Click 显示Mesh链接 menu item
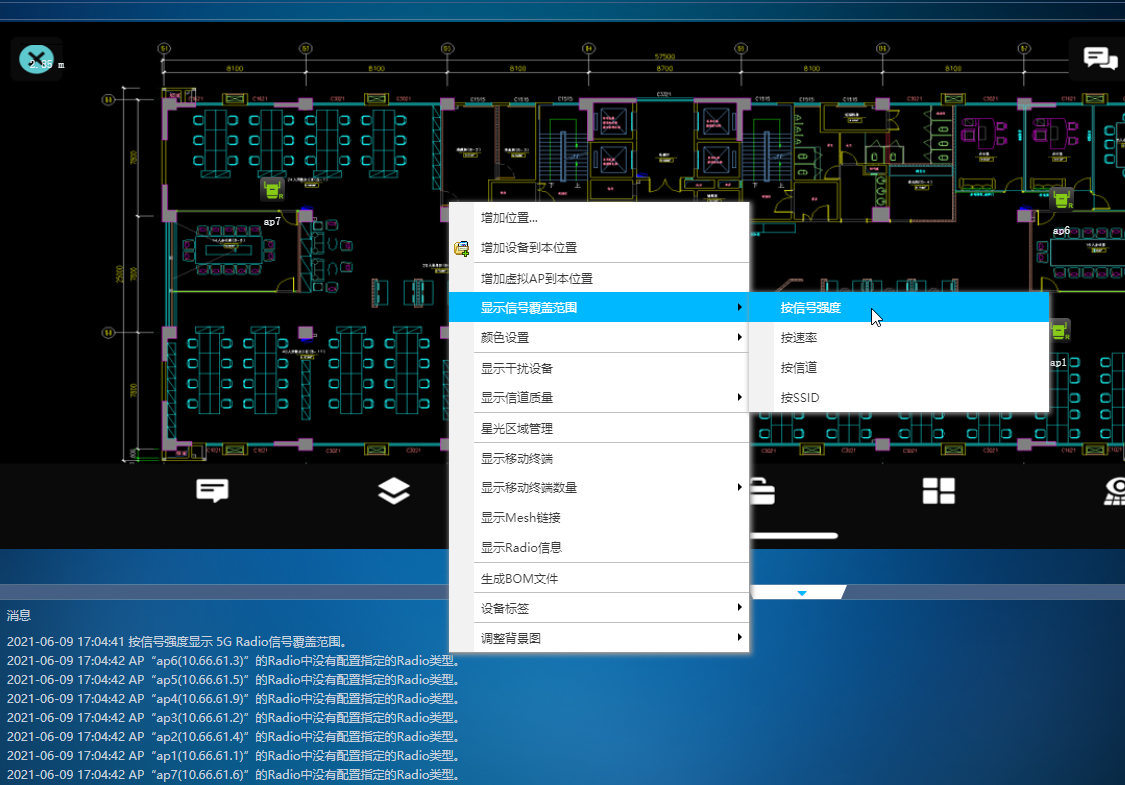The width and height of the screenshot is (1125, 785). (599, 517)
